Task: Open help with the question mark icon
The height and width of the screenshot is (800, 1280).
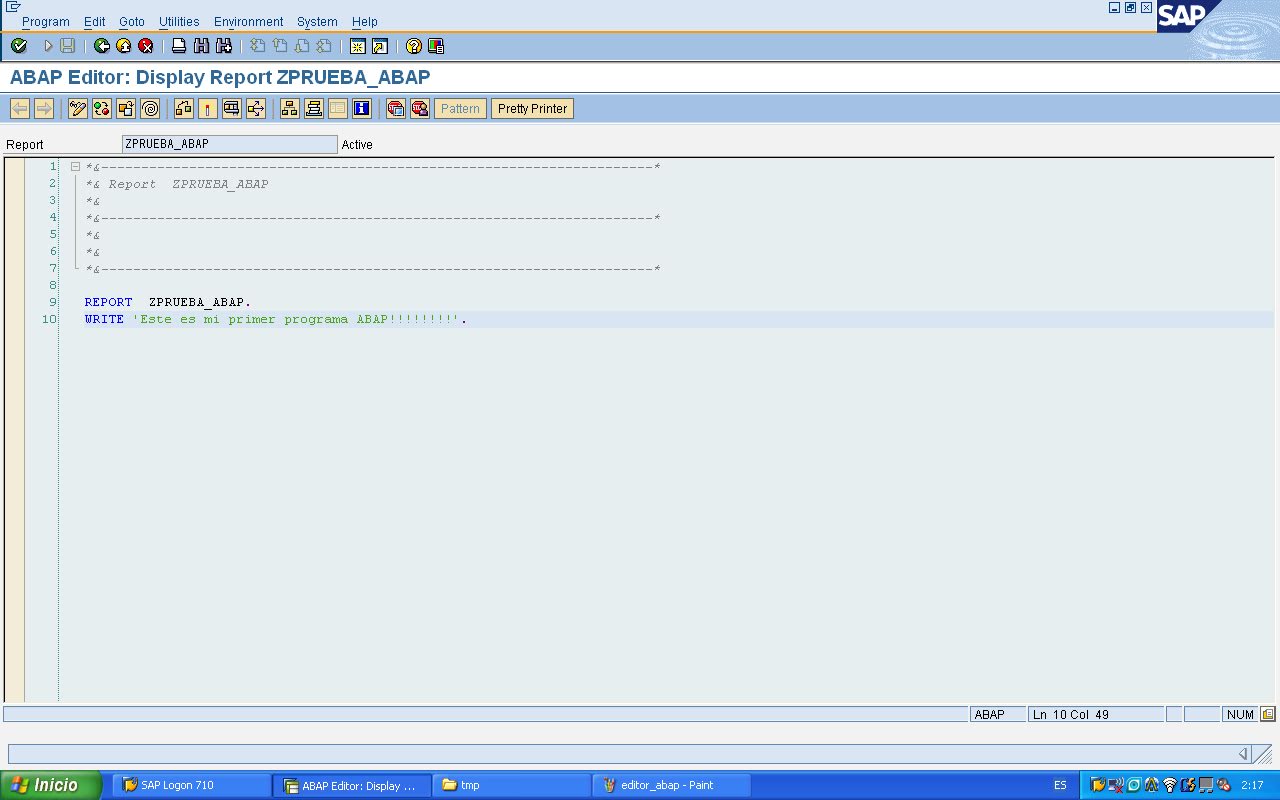Action: pyautogui.click(x=413, y=46)
